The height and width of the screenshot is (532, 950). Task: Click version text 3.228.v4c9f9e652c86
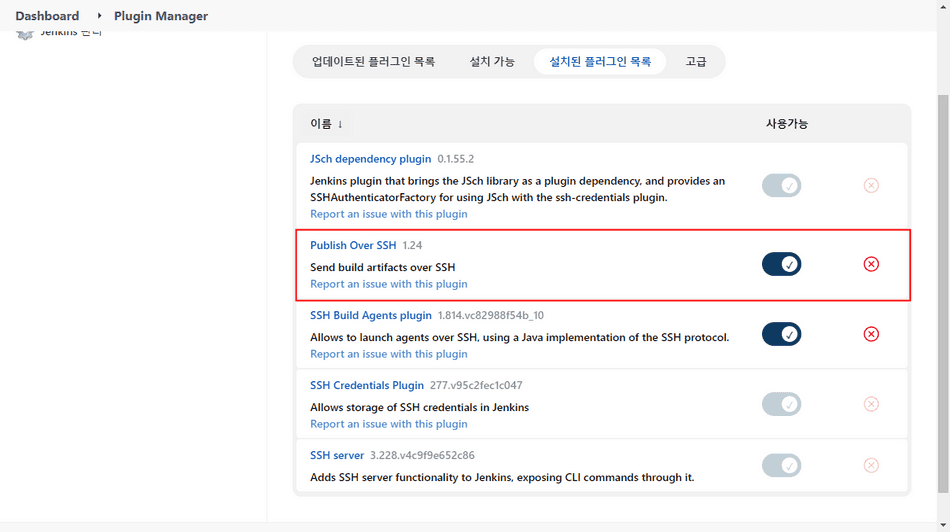click(x=422, y=455)
